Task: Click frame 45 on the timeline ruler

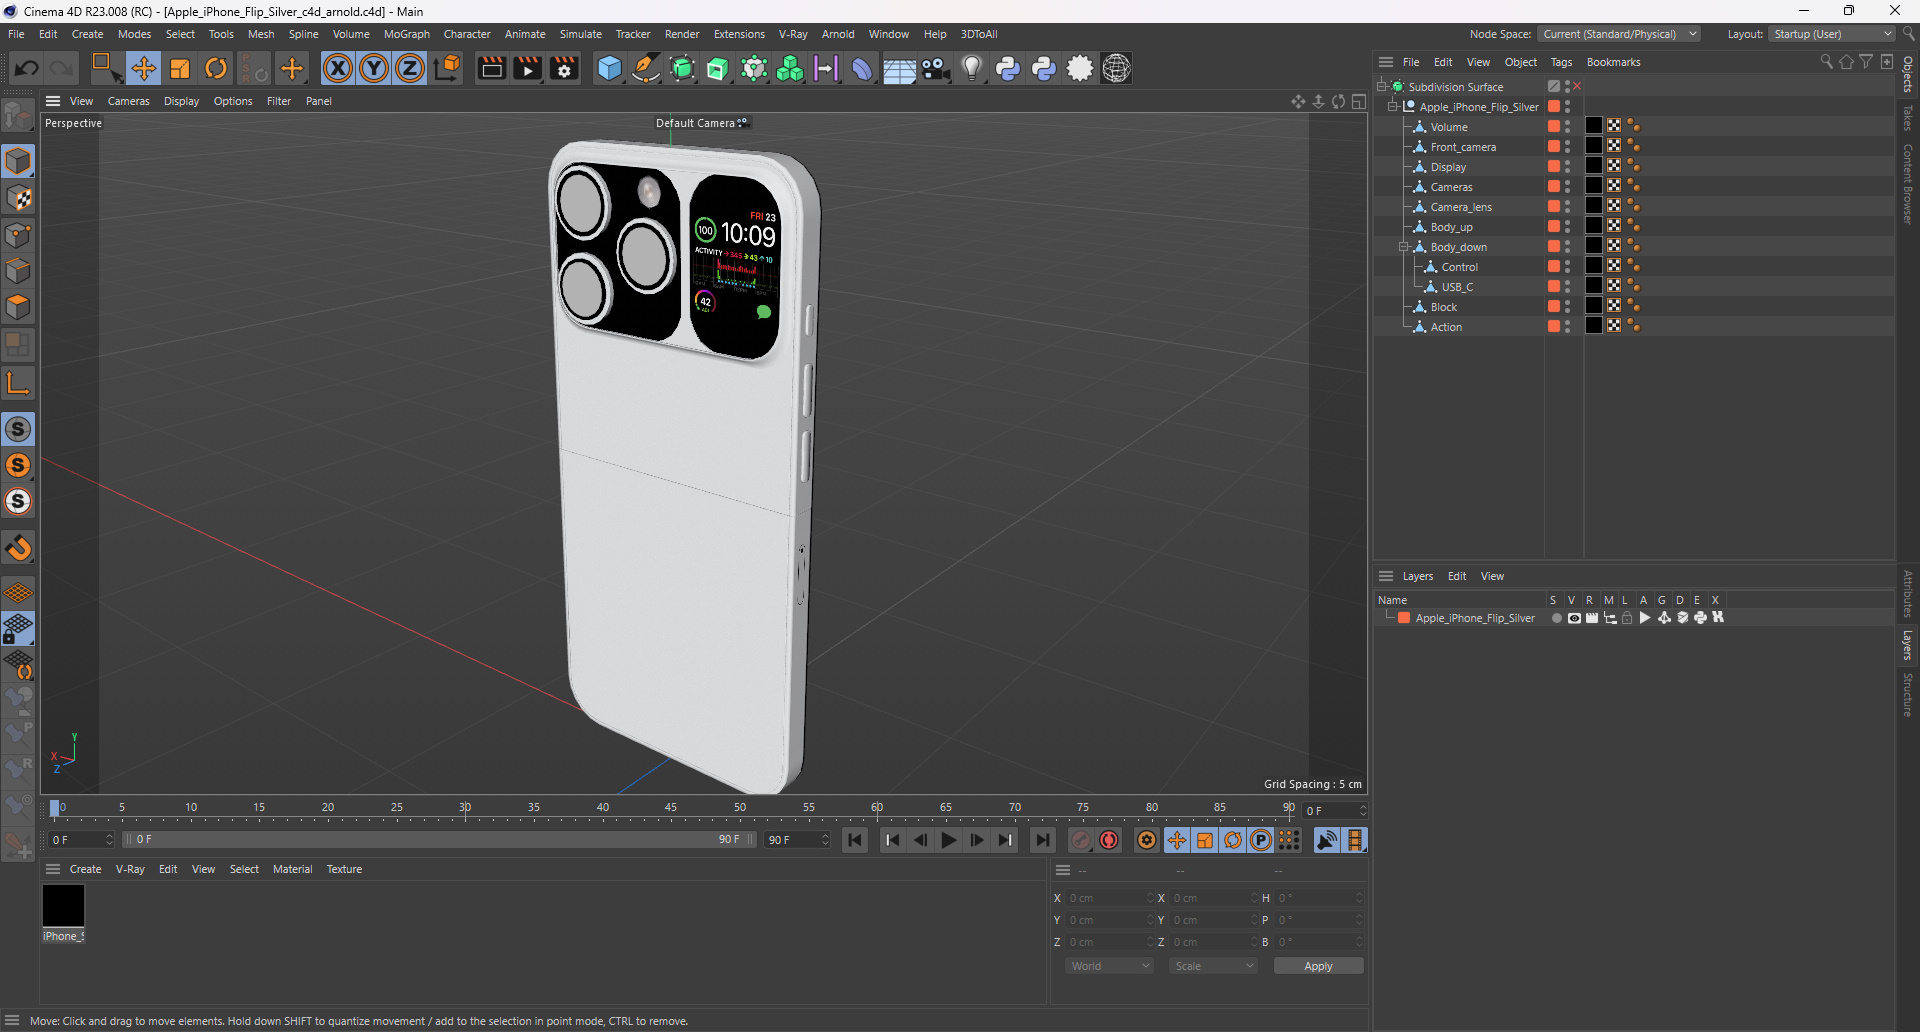Action: [671, 808]
